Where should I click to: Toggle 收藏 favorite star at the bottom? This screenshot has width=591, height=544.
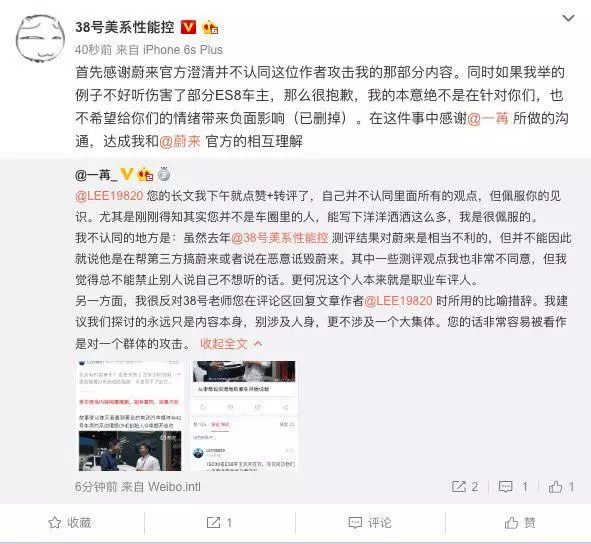click(70, 523)
